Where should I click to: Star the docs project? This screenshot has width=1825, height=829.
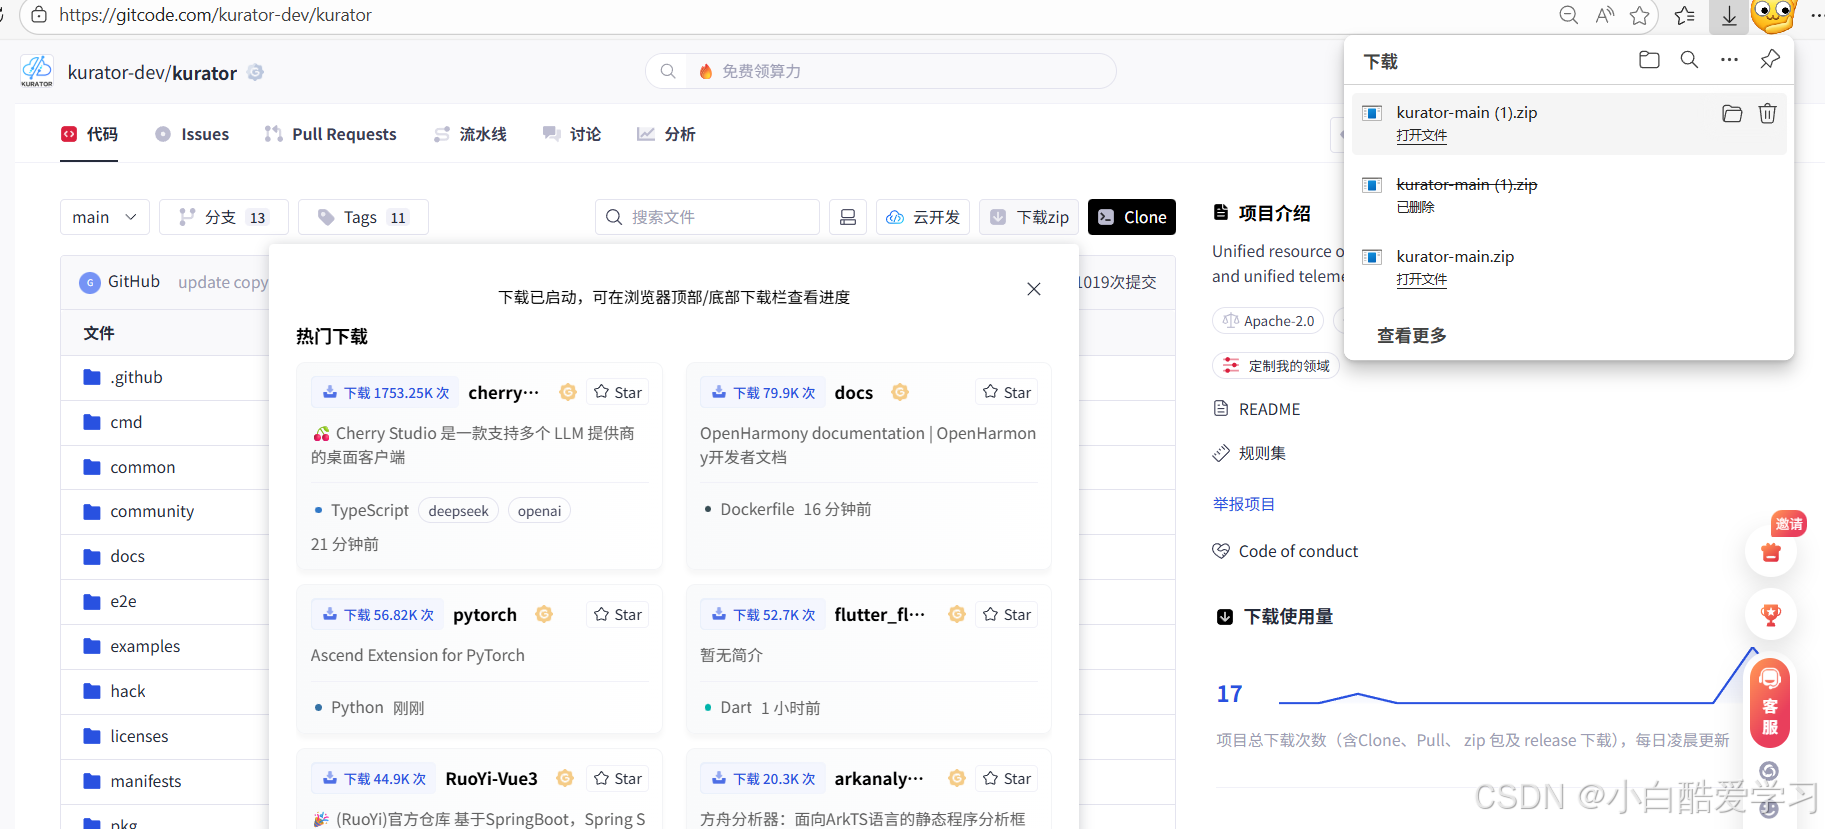click(1007, 392)
